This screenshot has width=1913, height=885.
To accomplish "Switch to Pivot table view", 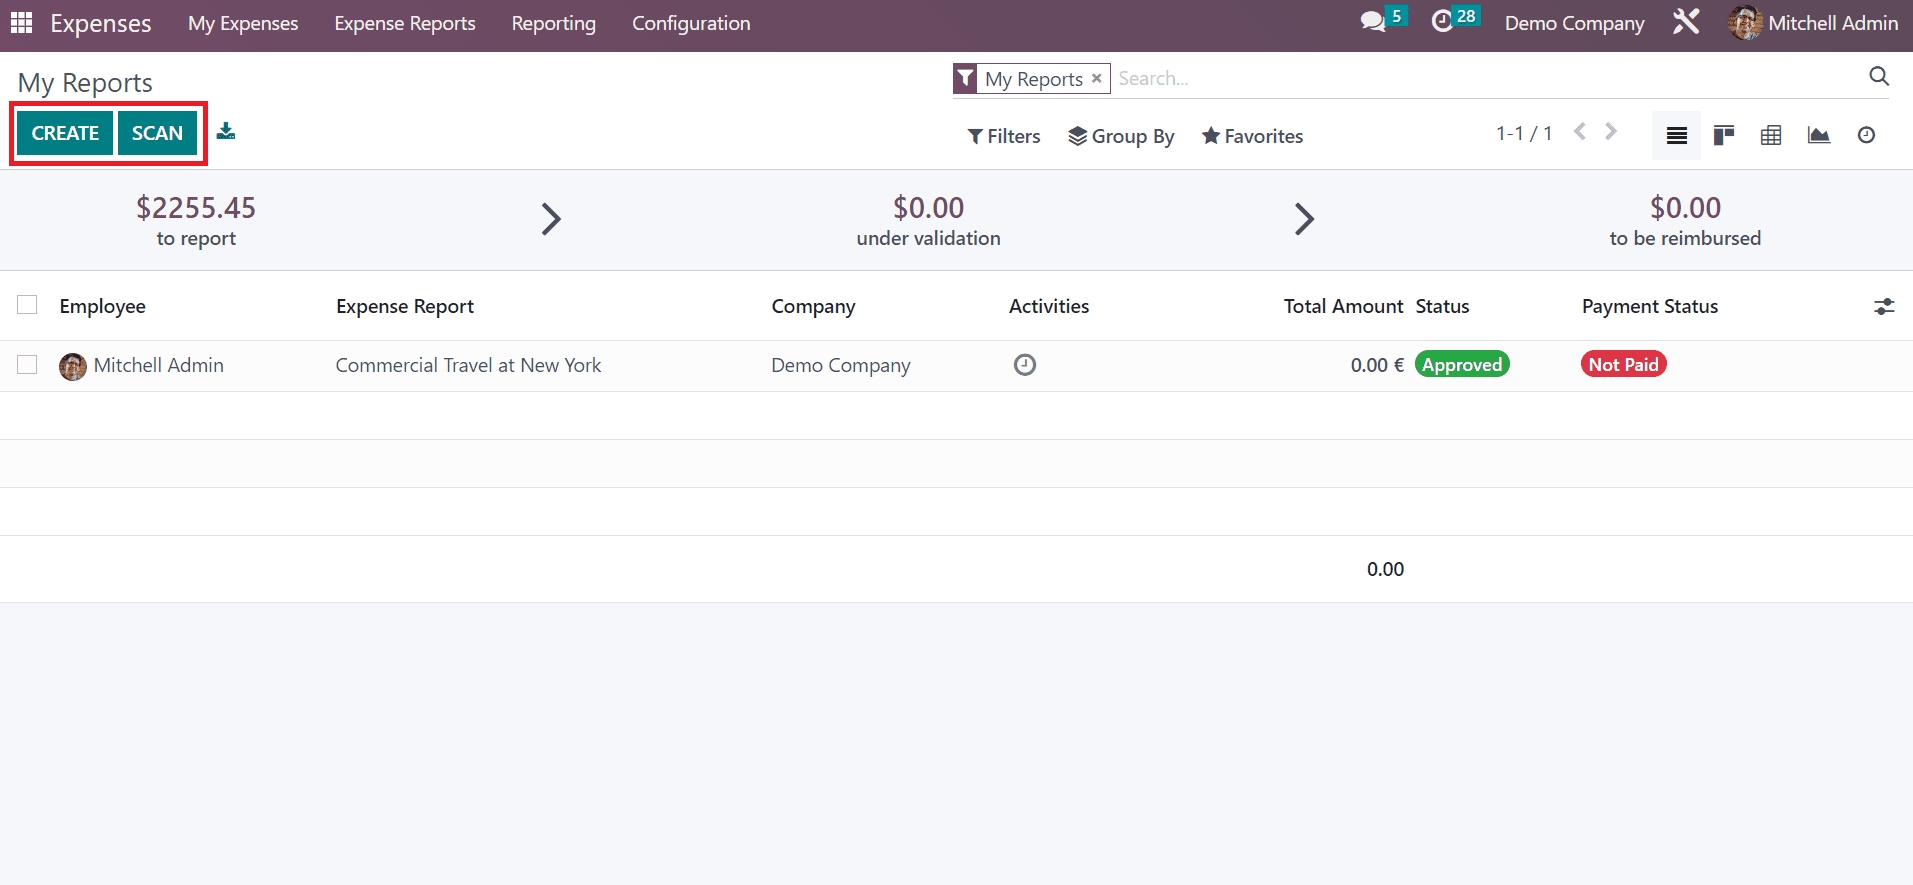I will click(x=1770, y=135).
